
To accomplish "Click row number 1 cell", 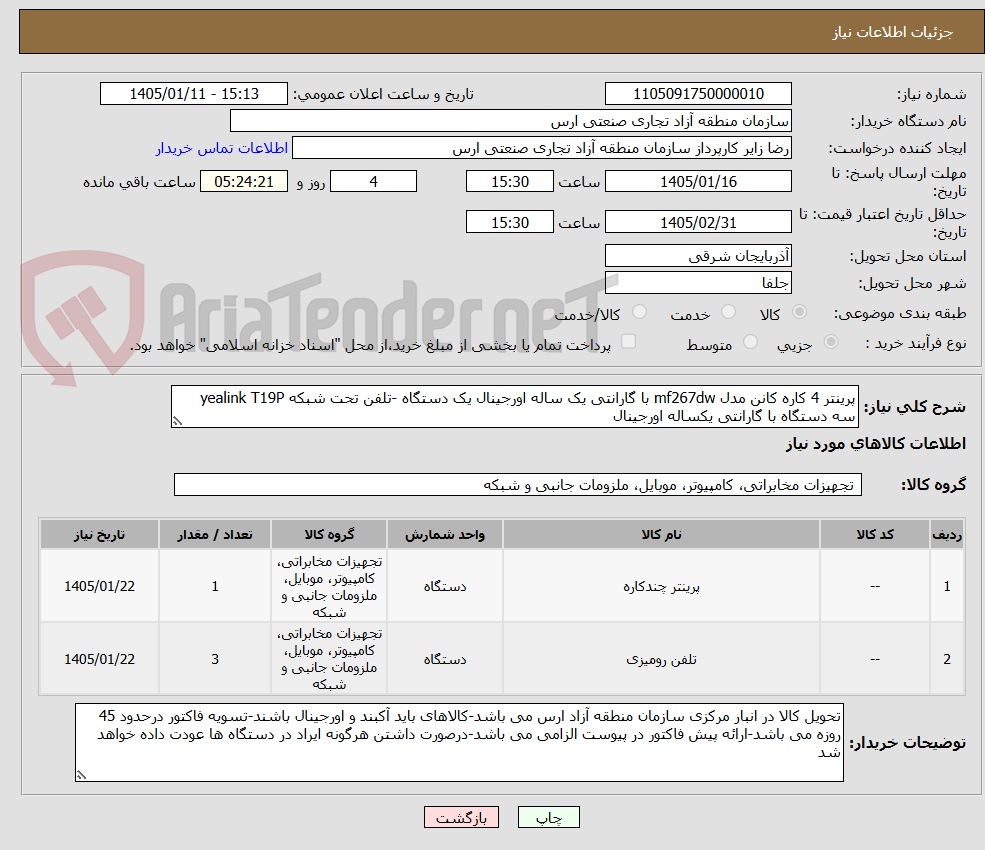I will click(x=947, y=586).
